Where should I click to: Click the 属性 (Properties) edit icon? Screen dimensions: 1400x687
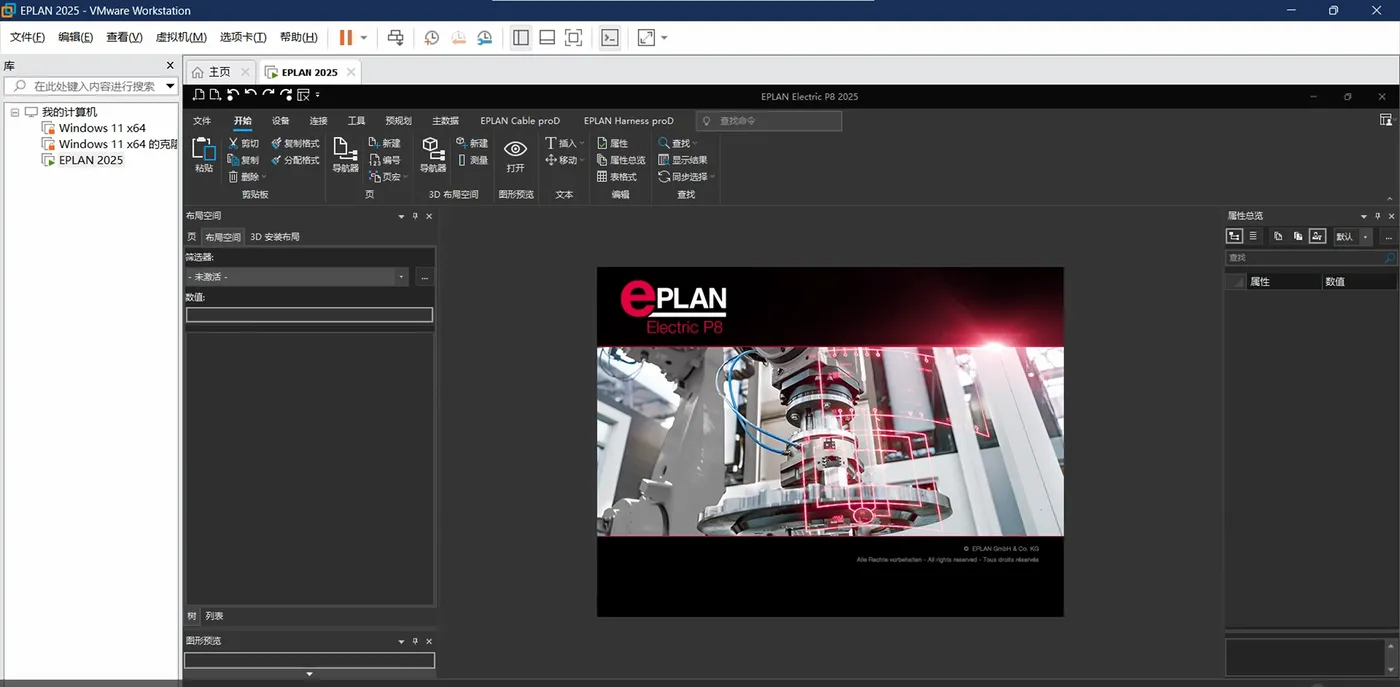pos(602,143)
